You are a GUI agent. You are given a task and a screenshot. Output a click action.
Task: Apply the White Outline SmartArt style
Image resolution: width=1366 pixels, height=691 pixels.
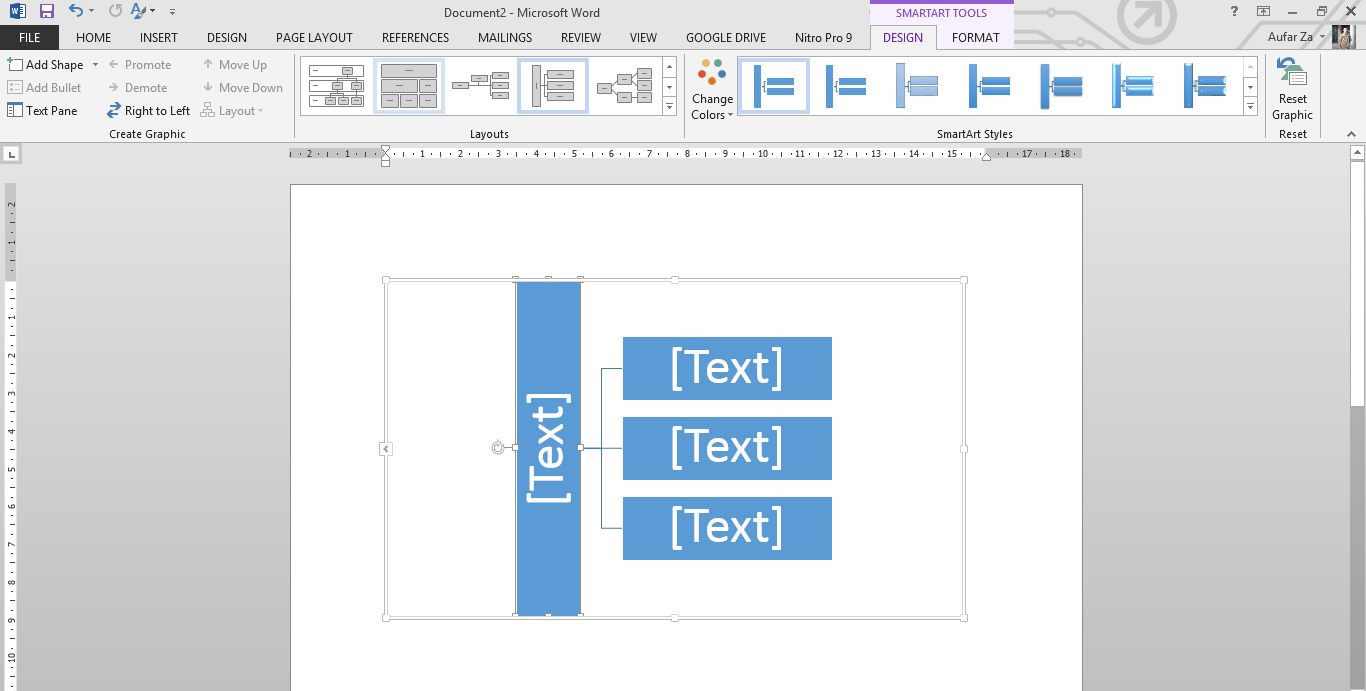click(x=846, y=86)
